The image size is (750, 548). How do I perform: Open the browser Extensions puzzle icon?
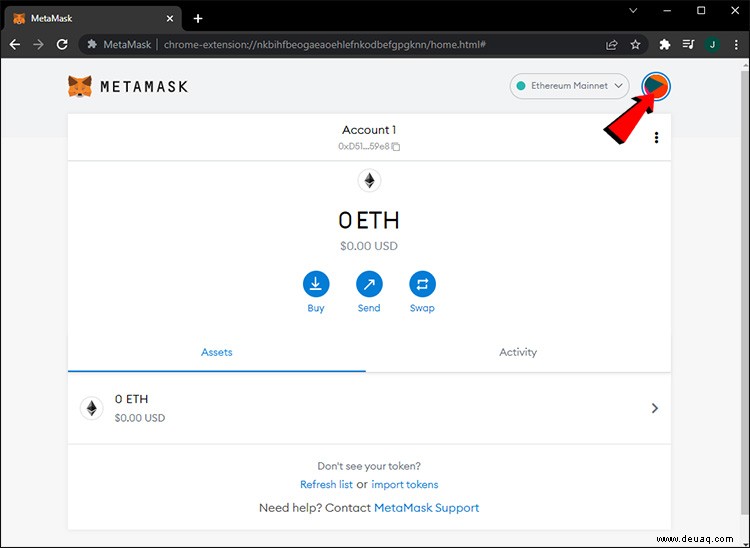(664, 44)
